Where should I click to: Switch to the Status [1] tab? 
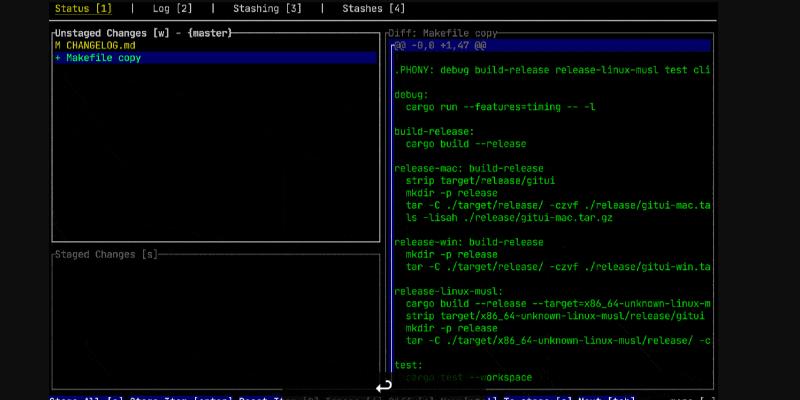point(83,9)
